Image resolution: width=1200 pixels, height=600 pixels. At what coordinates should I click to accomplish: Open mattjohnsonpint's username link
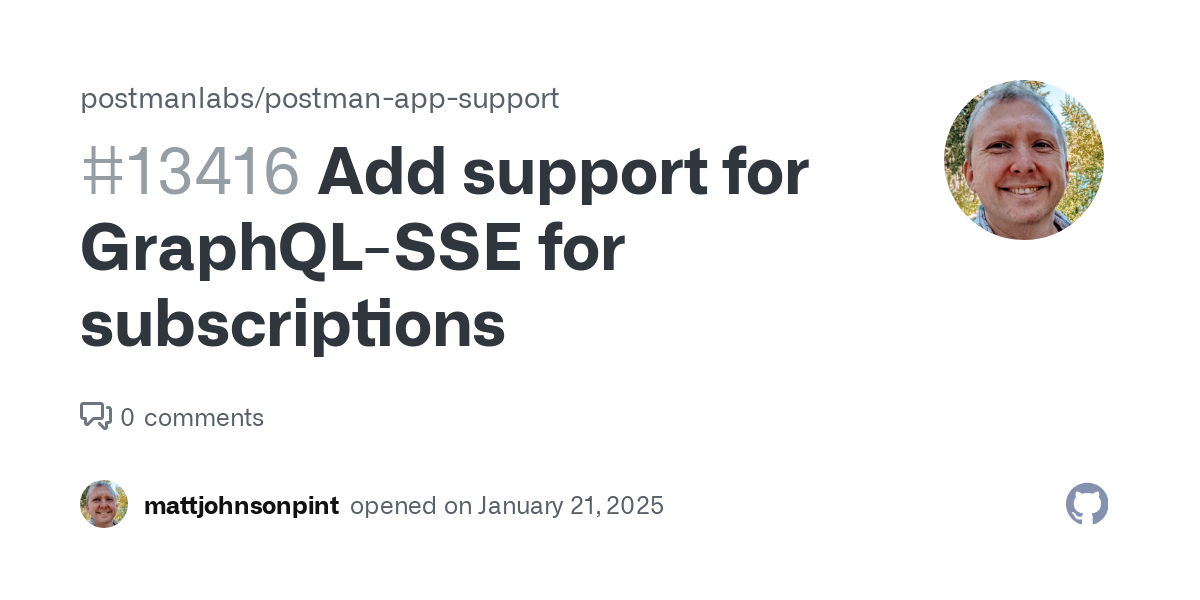coord(241,506)
